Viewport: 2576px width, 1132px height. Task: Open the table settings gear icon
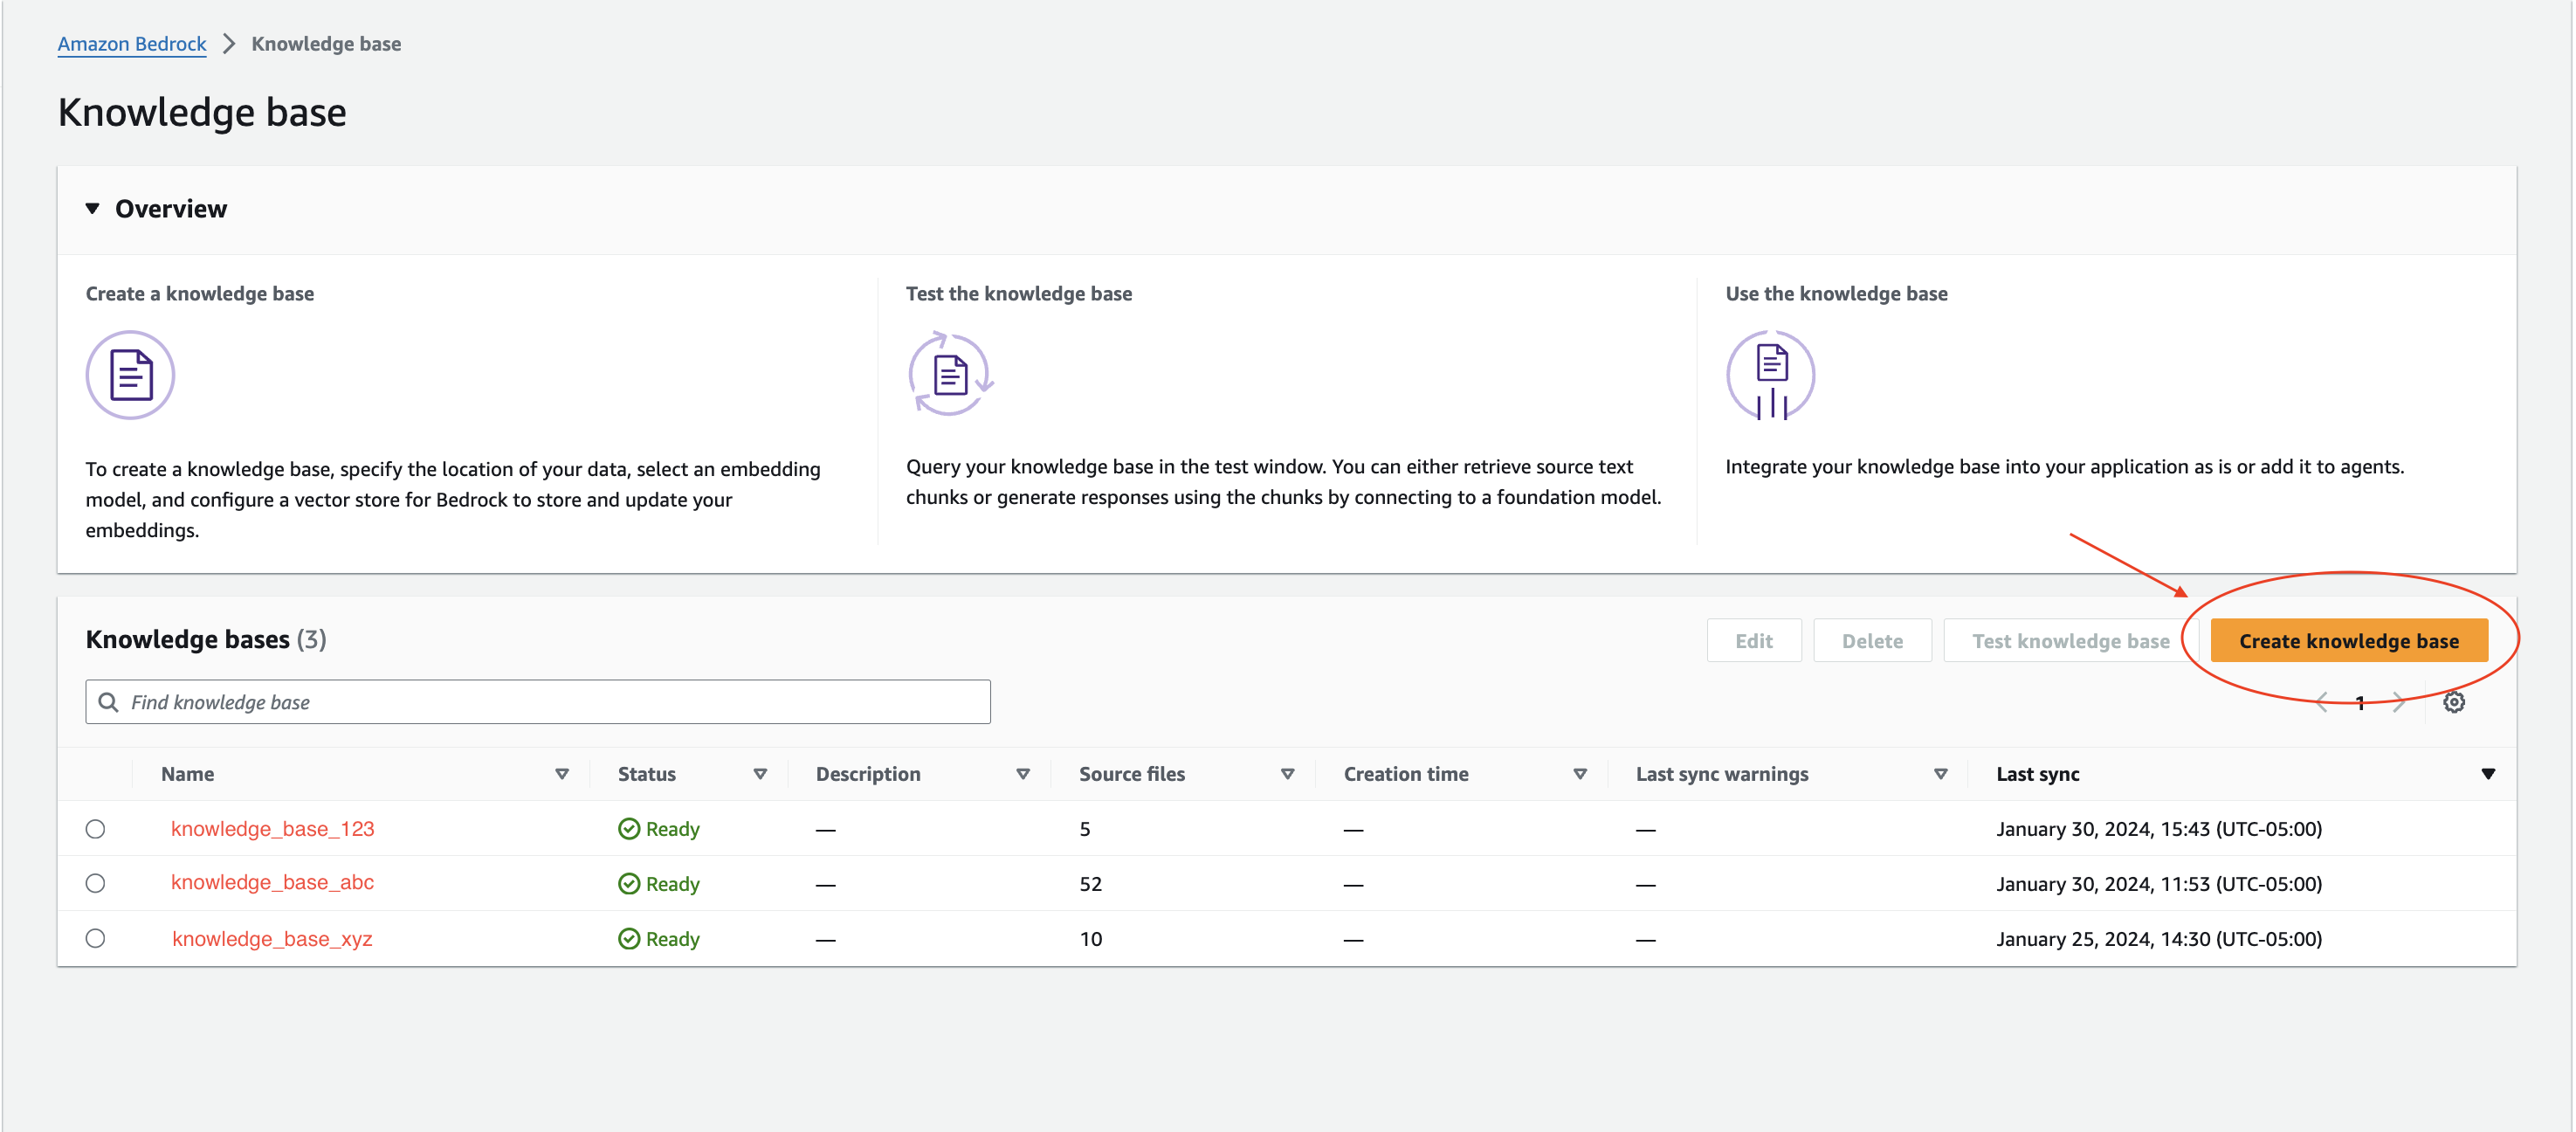pyautogui.click(x=2454, y=701)
